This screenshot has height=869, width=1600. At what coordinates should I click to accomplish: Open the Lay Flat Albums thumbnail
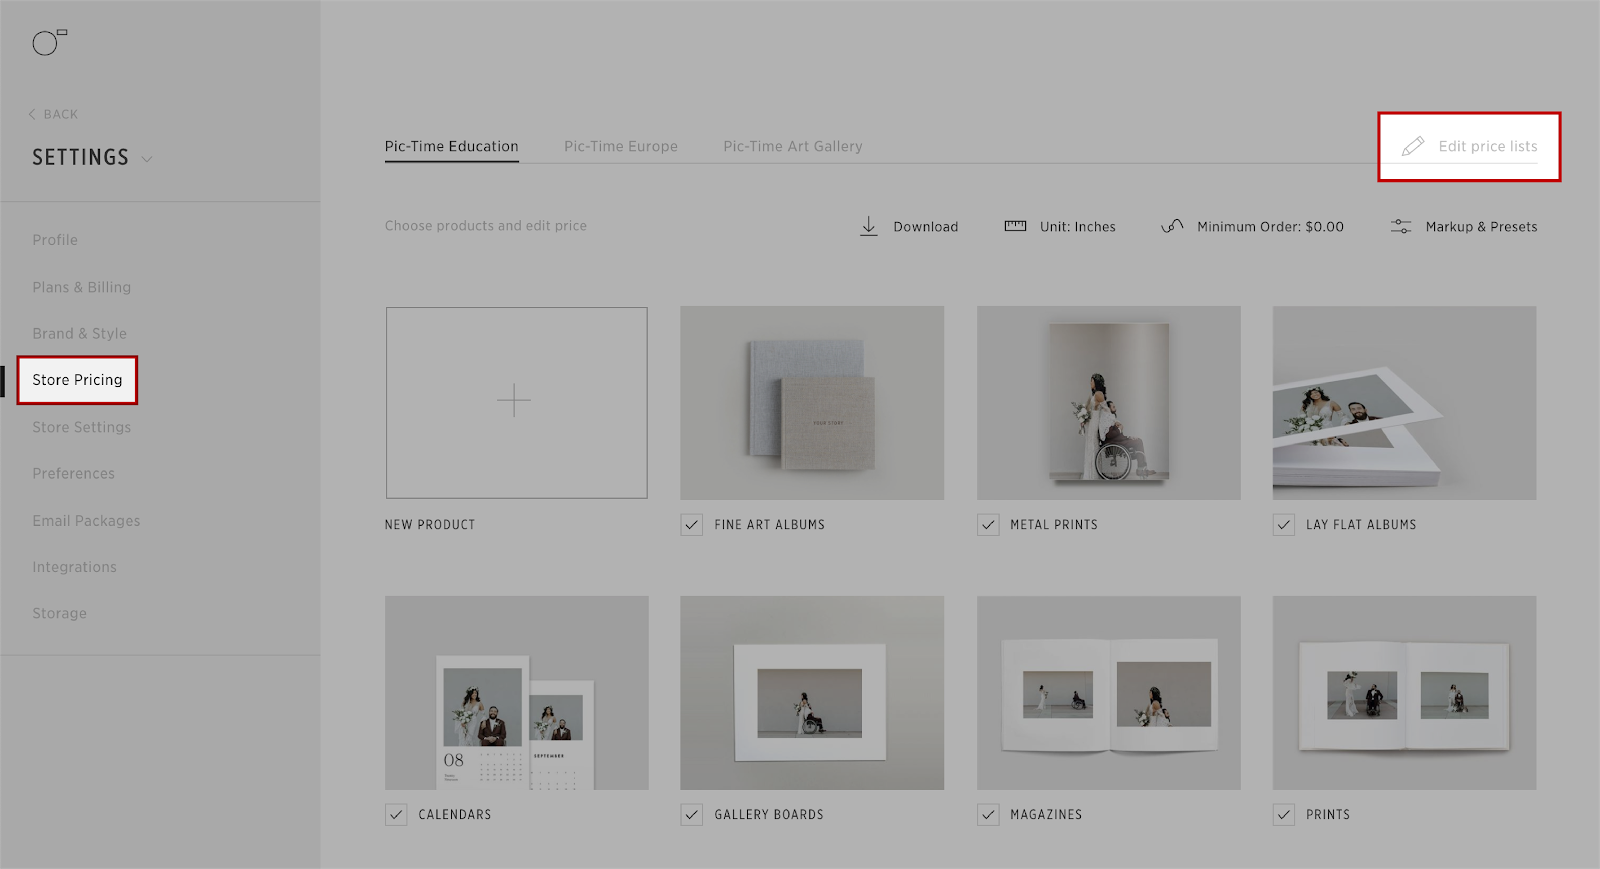coord(1405,403)
